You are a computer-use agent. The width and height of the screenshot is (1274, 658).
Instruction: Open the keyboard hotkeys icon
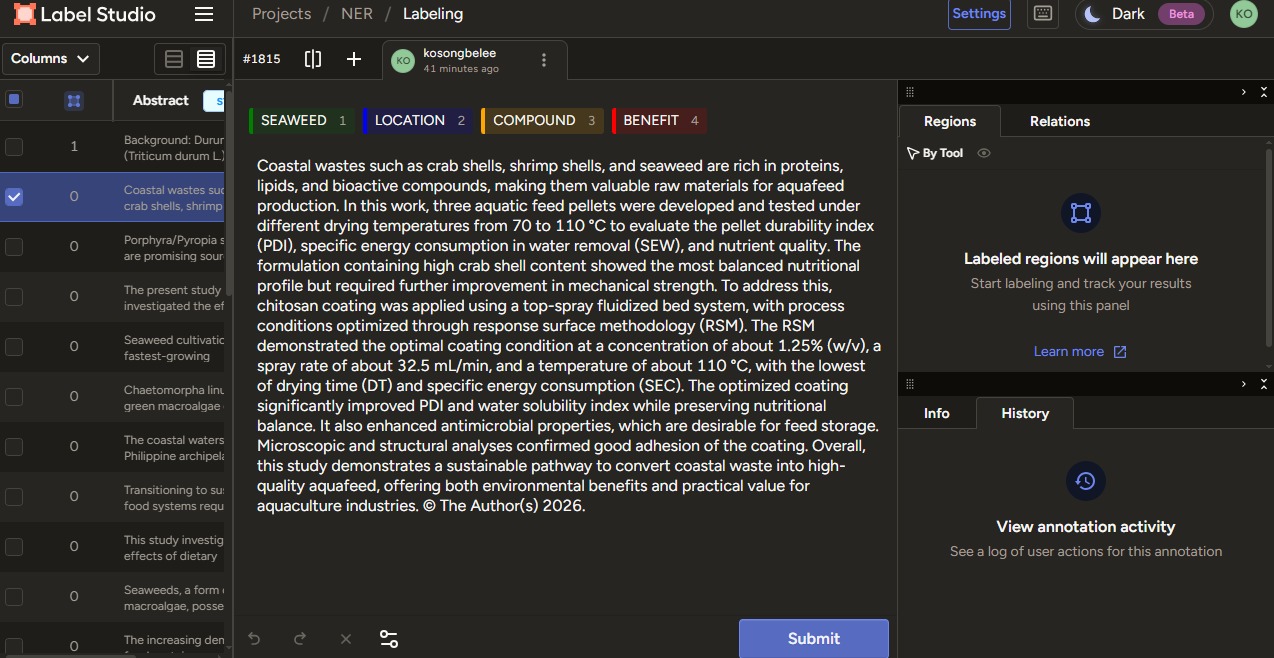[1042, 14]
